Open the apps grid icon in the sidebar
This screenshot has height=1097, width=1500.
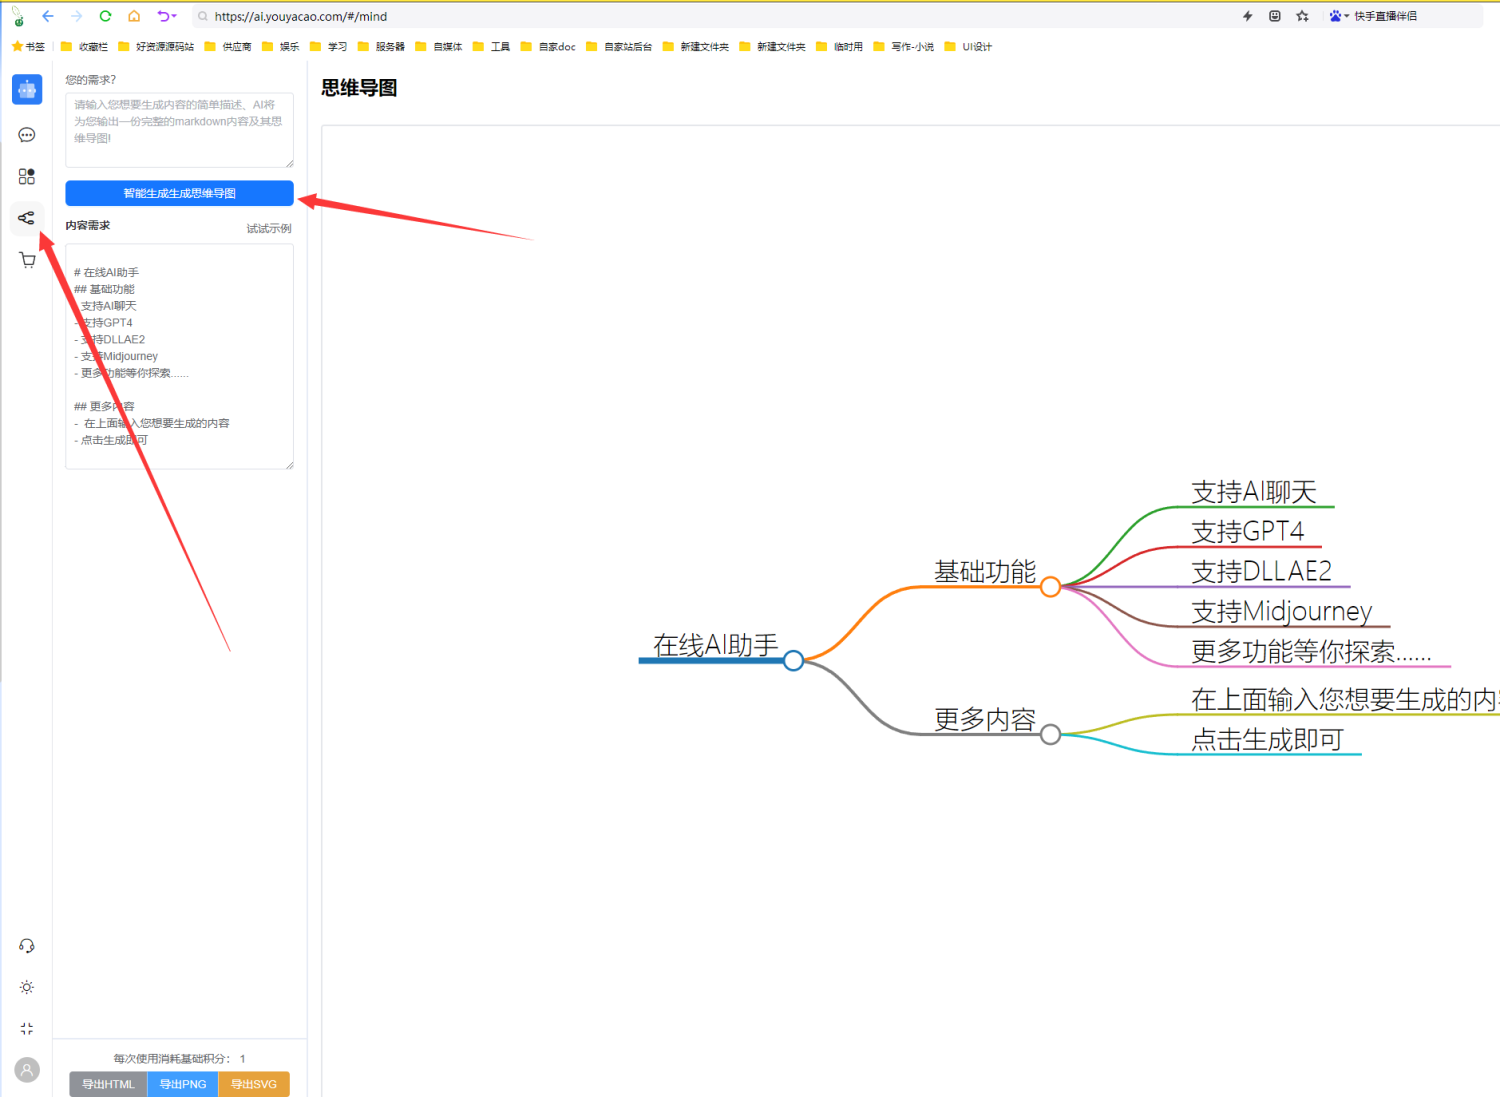pyautogui.click(x=27, y=176)
